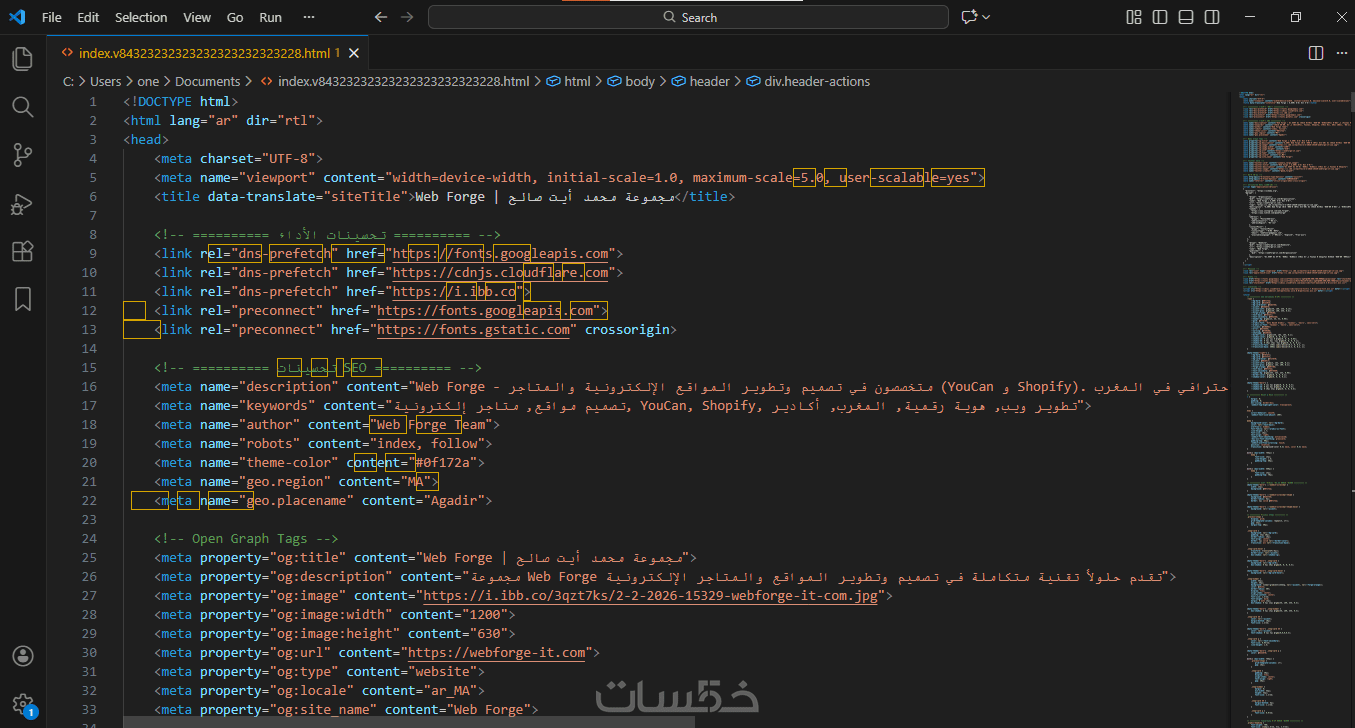Split the editor to the right

tap(1316, 53)
